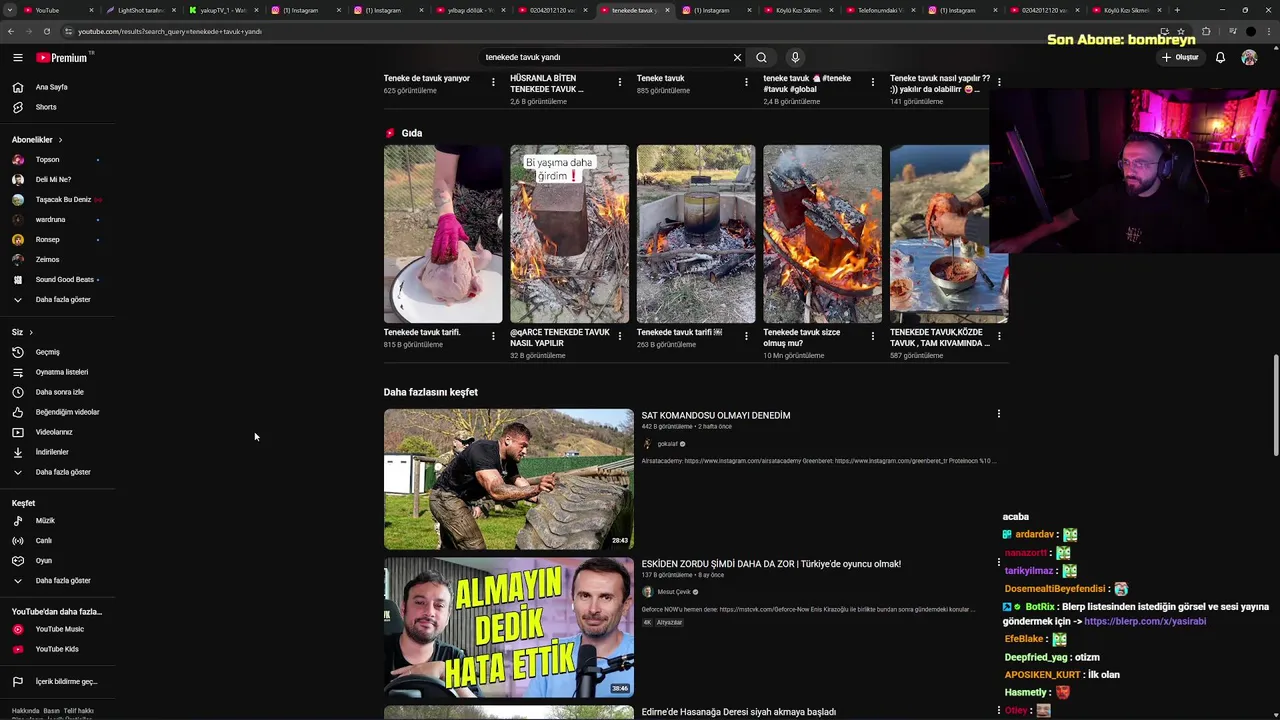Open options for Tenekede tavuk tarifi. short

pyautogui.click(x=493, y=336)
